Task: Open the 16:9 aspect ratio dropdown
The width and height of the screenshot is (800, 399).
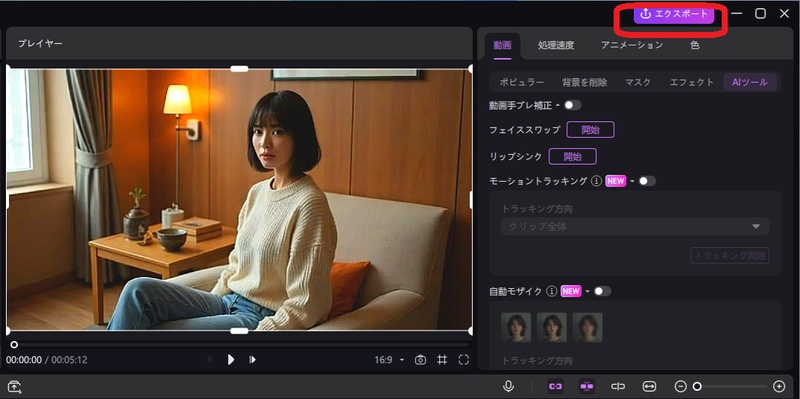Action: tap(389, 360)
